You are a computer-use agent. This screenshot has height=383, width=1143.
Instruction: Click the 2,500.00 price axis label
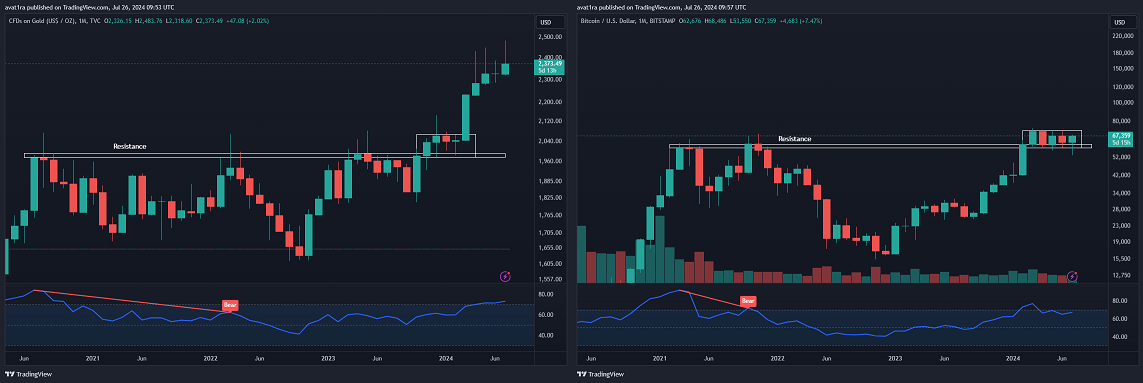click(x=549, y=36)
